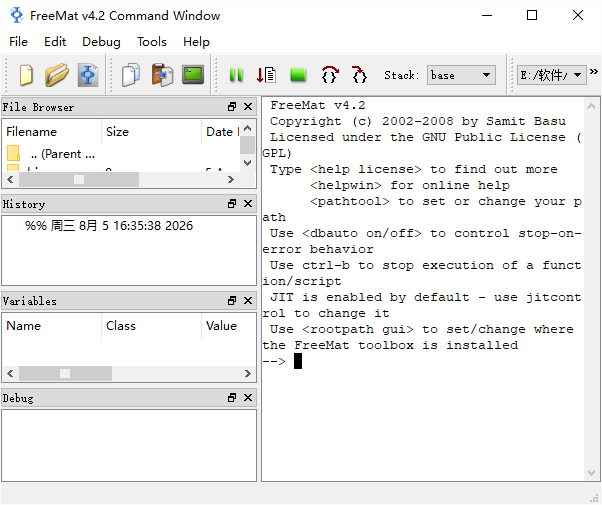Viewport: 602px width, 505px height.
Task: Click the Name column header in Variables
Action: 52,326
